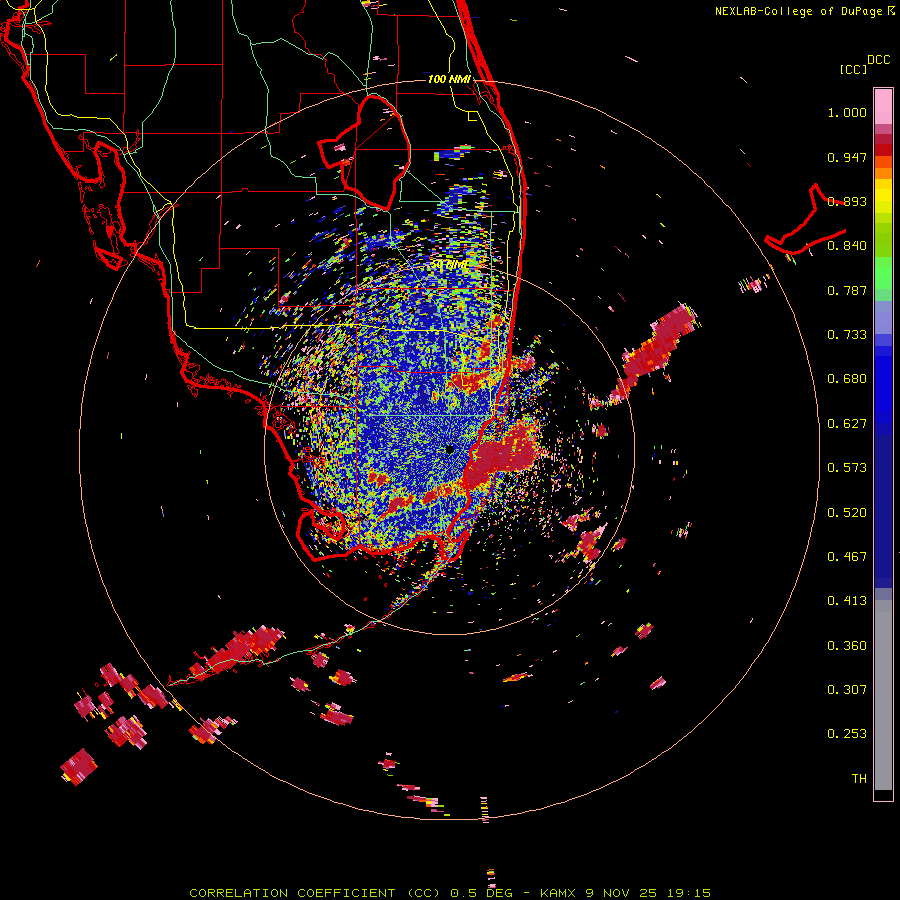Click the 0.5 DEG elevation in the caption
Viewport: 900px width, 900px height.
click(x=481, y=893)
